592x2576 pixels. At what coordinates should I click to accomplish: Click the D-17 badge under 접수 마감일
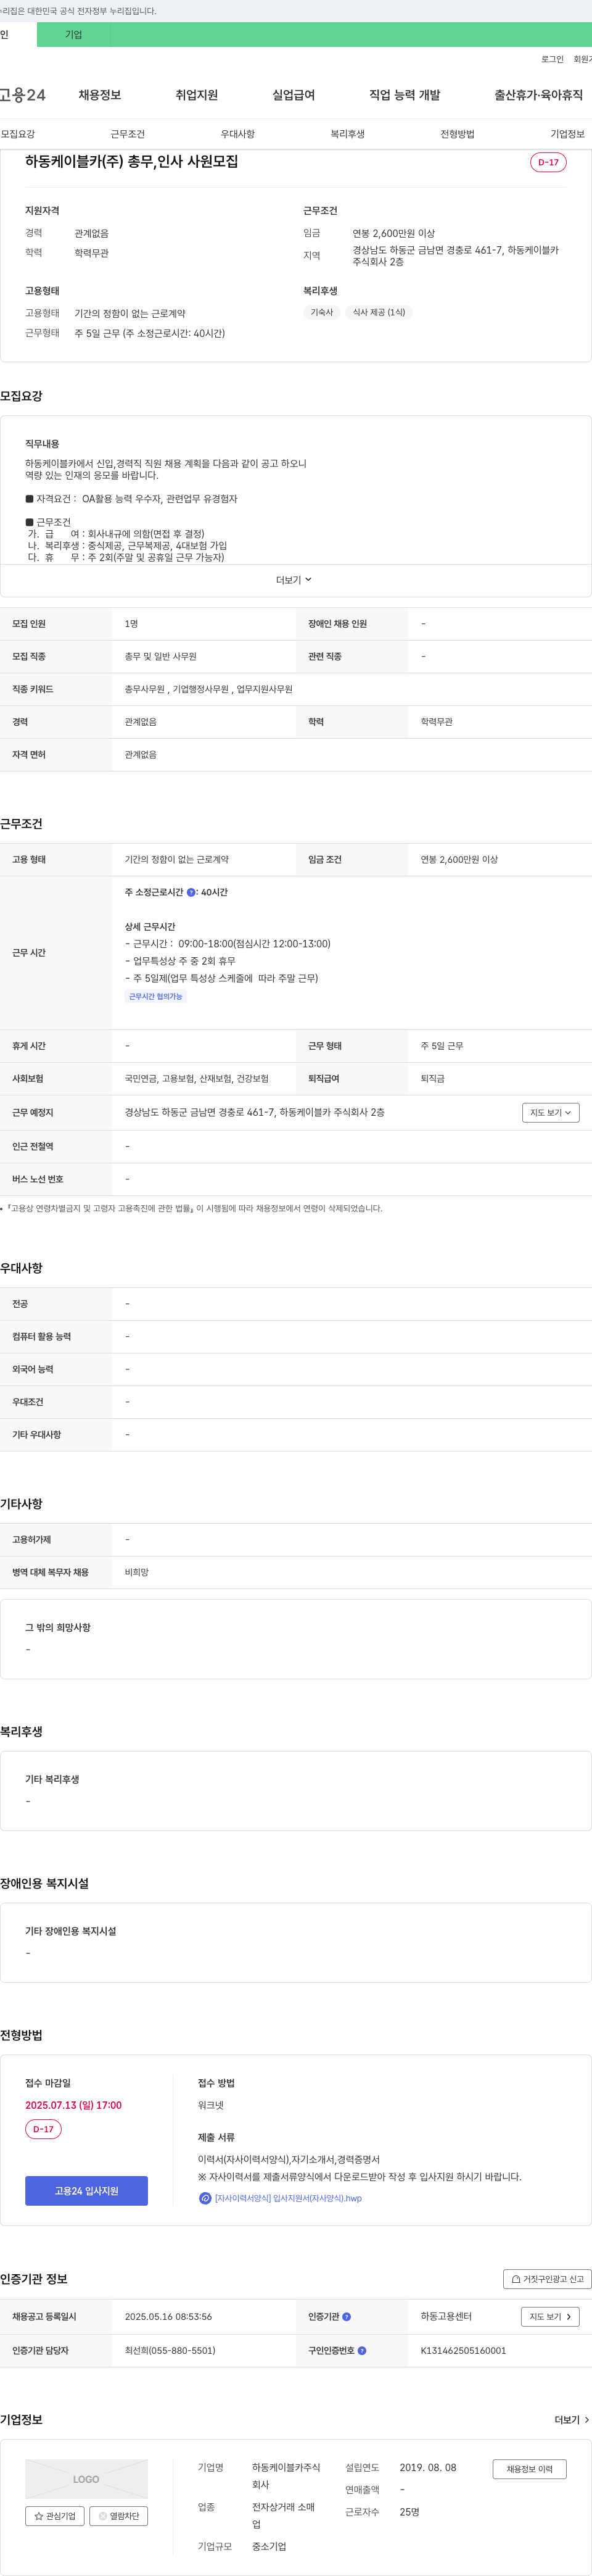tap(43, 2129)
